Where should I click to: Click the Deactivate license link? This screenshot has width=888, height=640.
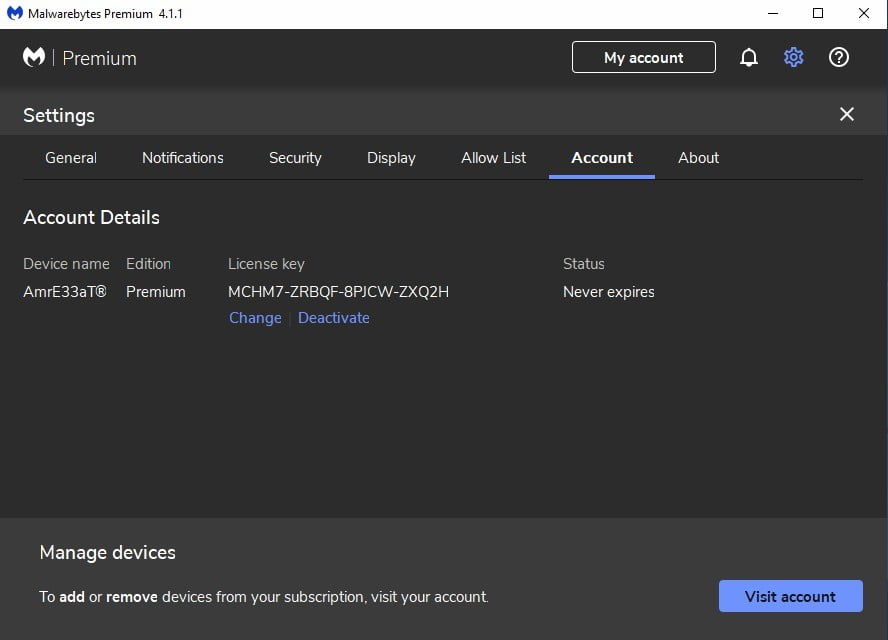tap(334, 318)
